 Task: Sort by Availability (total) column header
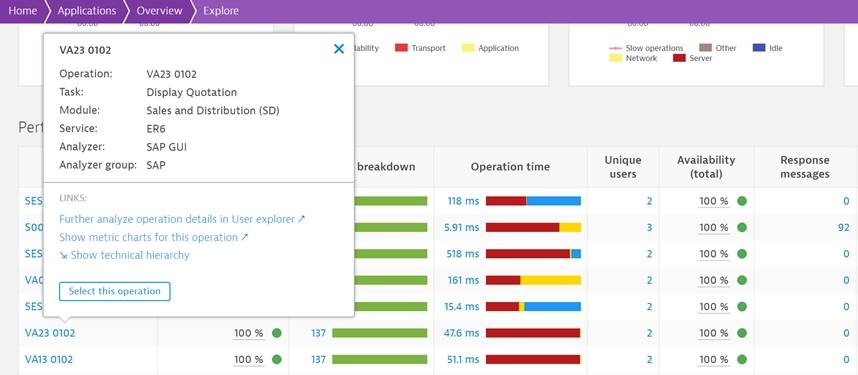coord(706,167)
